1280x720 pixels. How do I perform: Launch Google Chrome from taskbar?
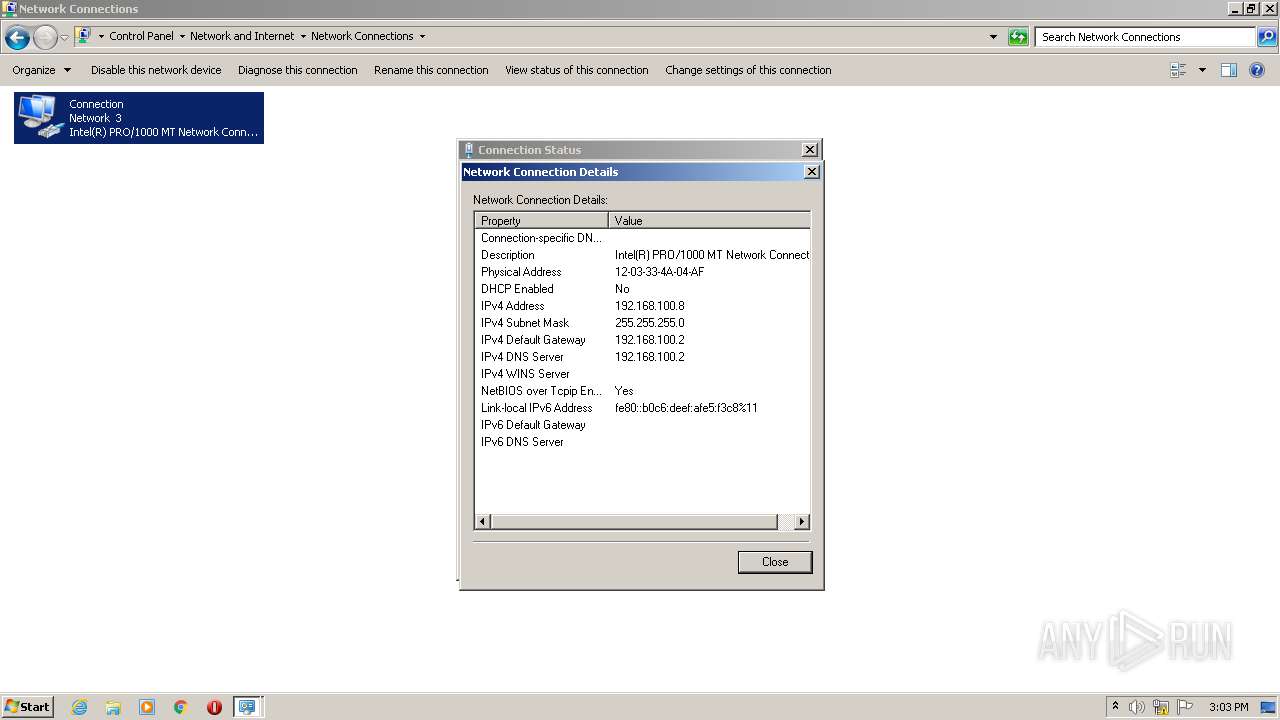point(181,707)
